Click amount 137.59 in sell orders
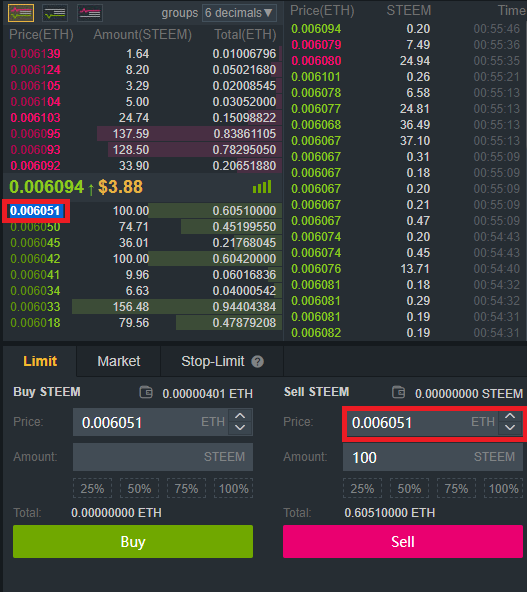The height and width of the screenshot is (592, 527). coord(131,134)
